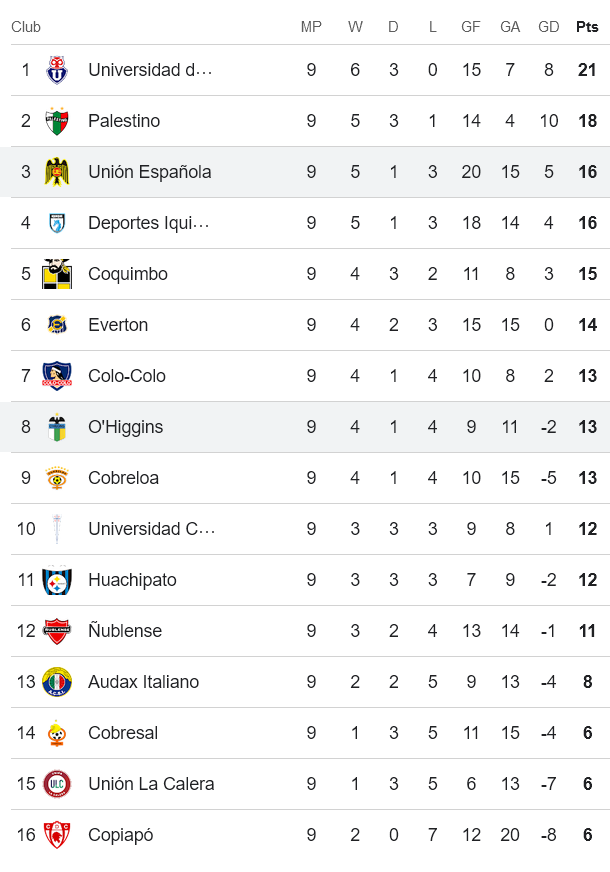Screen dimensions: 610x872
Task: Click the GD column header
Action: tap(548, 27)
